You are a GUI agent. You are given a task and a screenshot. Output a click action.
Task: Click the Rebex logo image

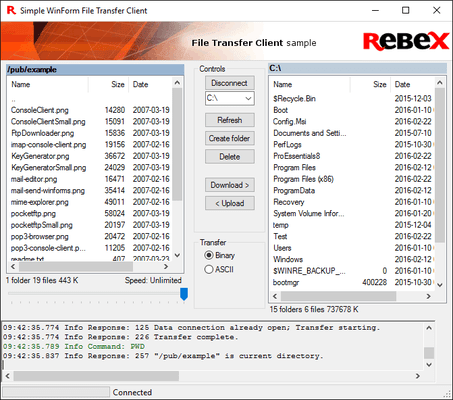[406, 41]
